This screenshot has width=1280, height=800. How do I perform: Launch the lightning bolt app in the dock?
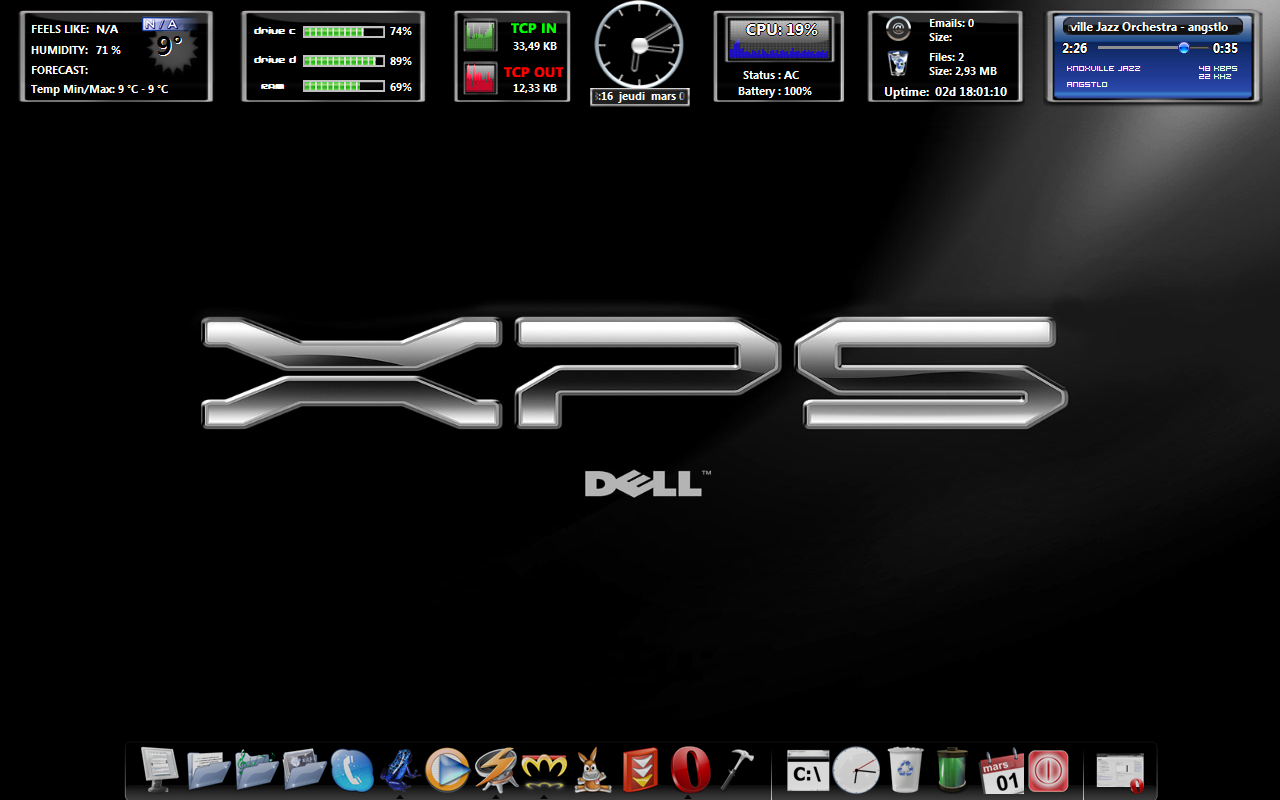[496, 771]
